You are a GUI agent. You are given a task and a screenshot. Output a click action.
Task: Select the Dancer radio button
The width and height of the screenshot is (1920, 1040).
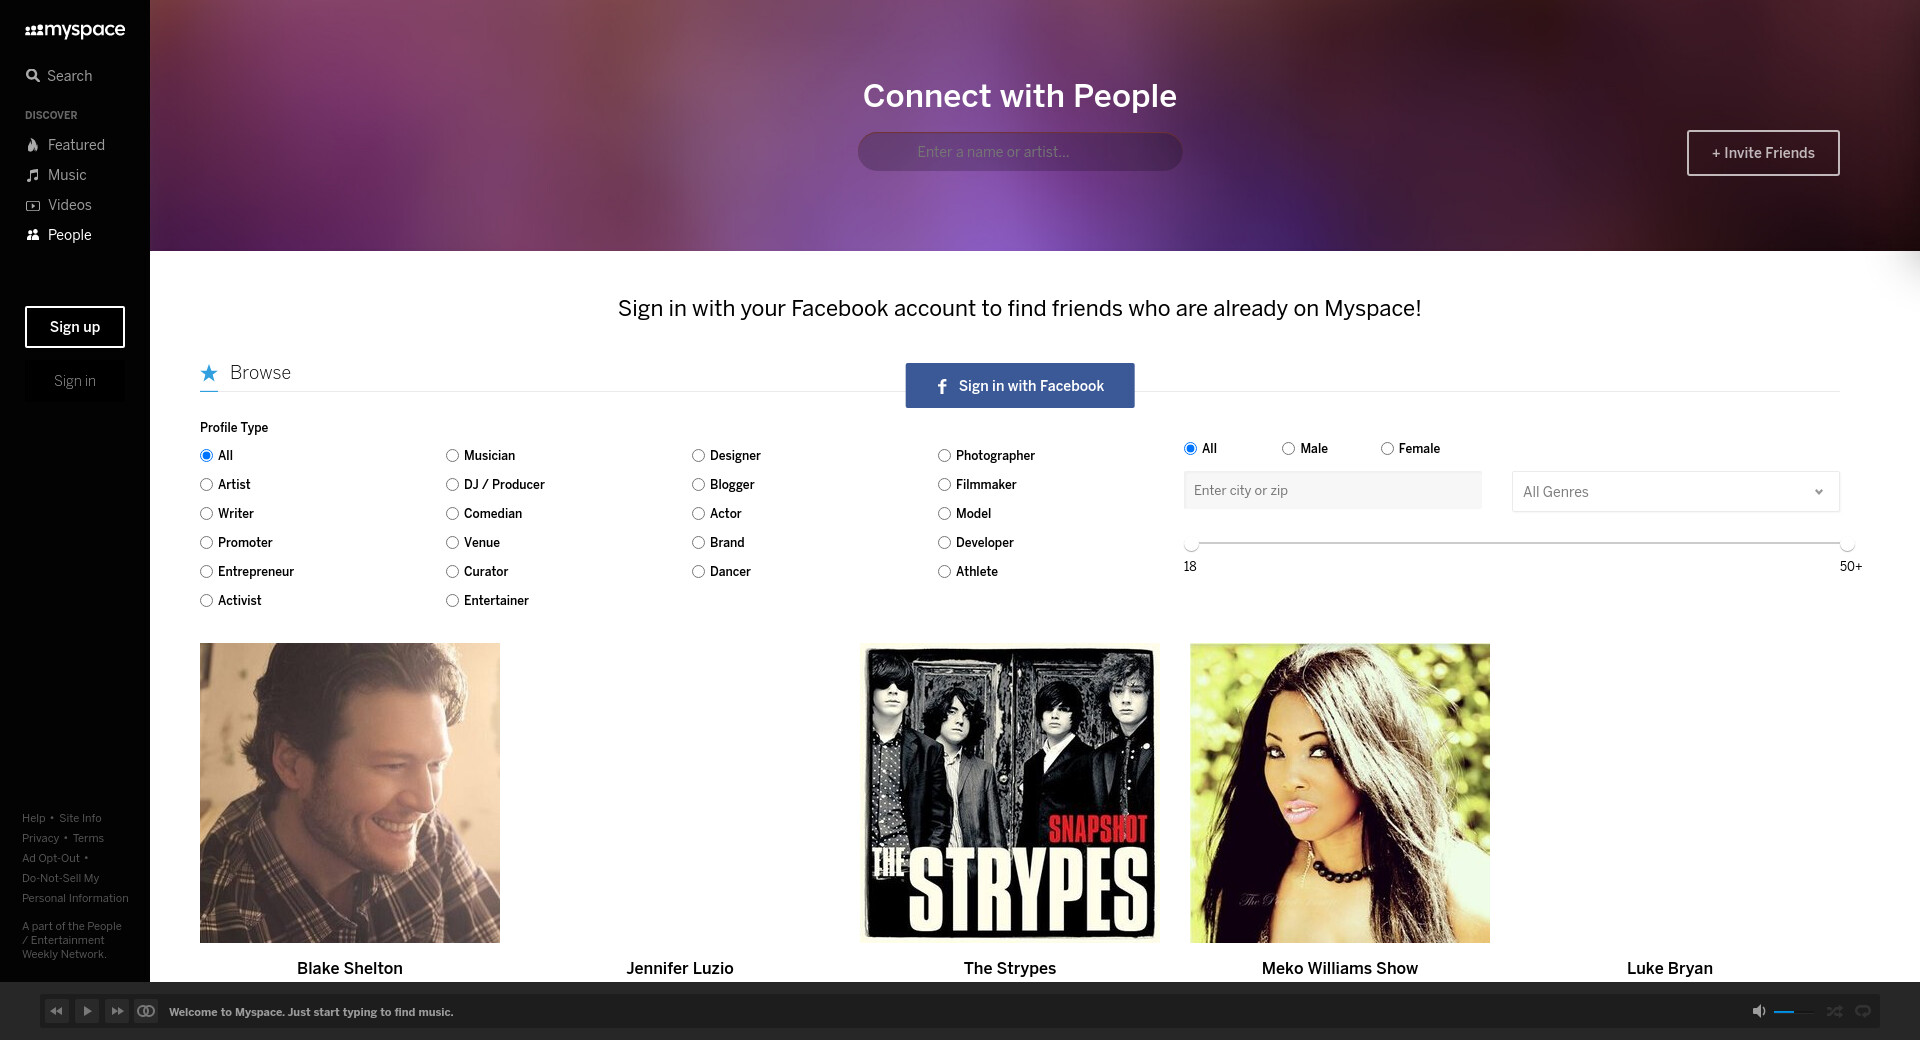pos(698,572)
